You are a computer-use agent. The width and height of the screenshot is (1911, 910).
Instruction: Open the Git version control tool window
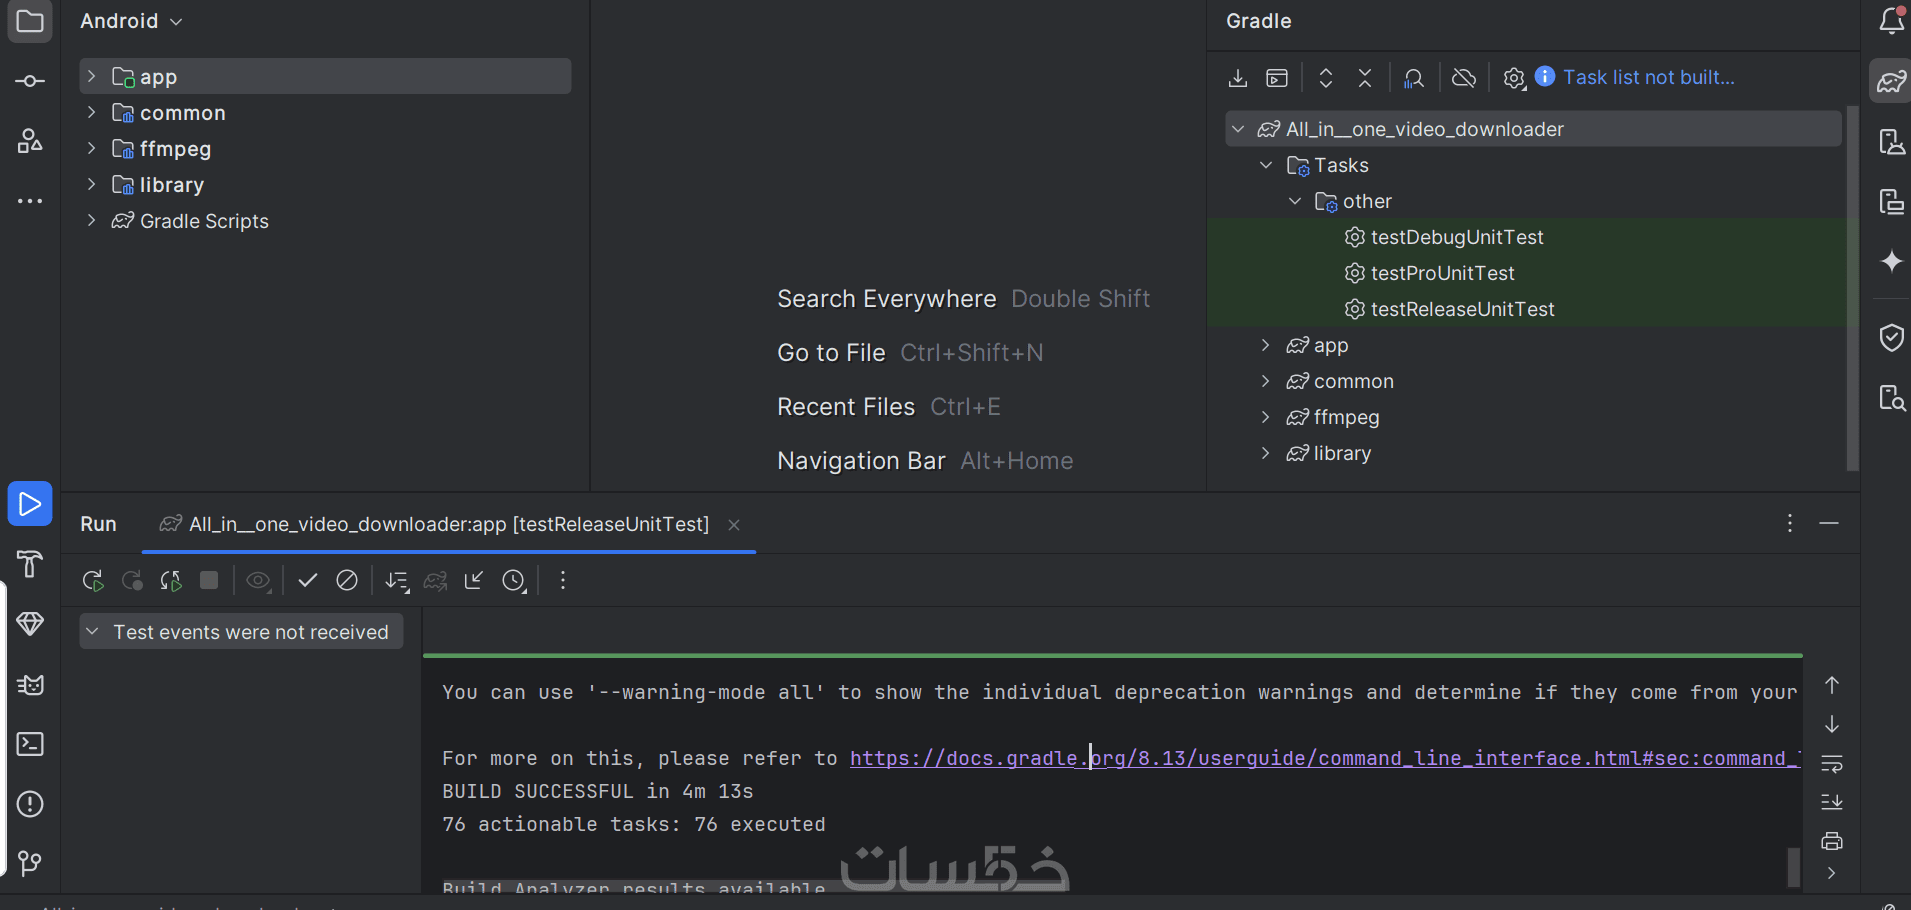click(x=30, y=863)
